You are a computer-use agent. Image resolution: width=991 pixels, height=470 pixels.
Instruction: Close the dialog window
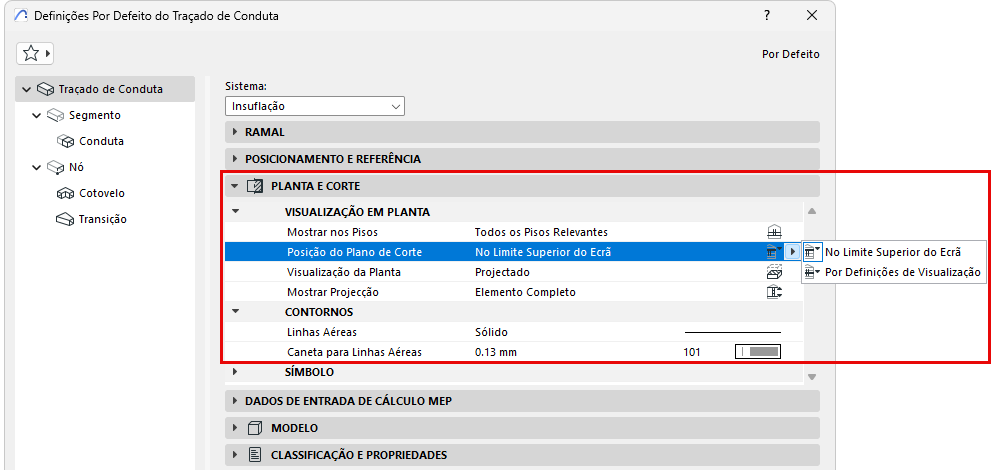click(812, 16)
